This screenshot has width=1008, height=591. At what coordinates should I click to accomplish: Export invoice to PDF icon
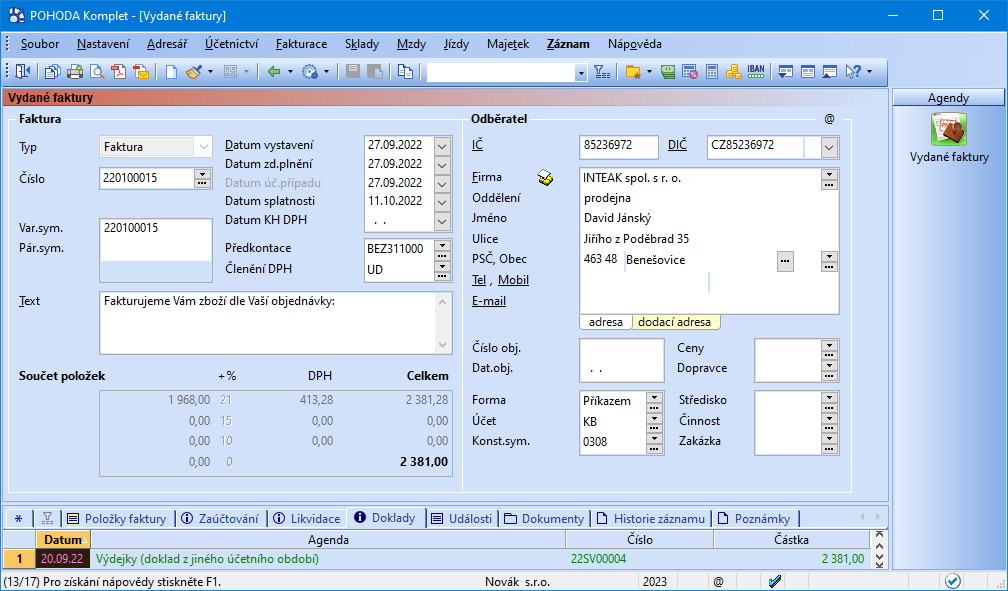click(118, 72)
